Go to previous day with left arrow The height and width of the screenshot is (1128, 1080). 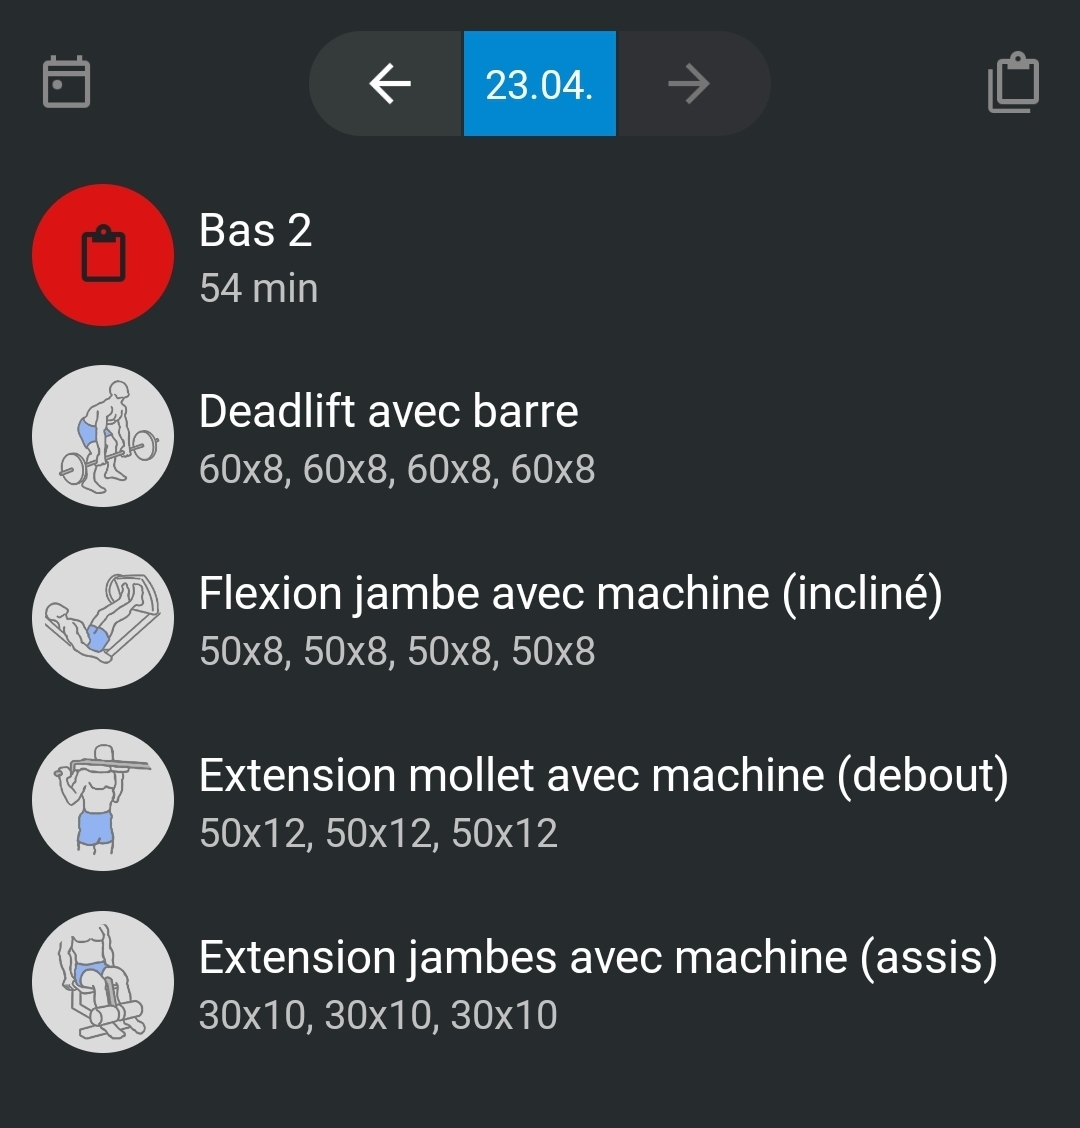coord(390,84)
